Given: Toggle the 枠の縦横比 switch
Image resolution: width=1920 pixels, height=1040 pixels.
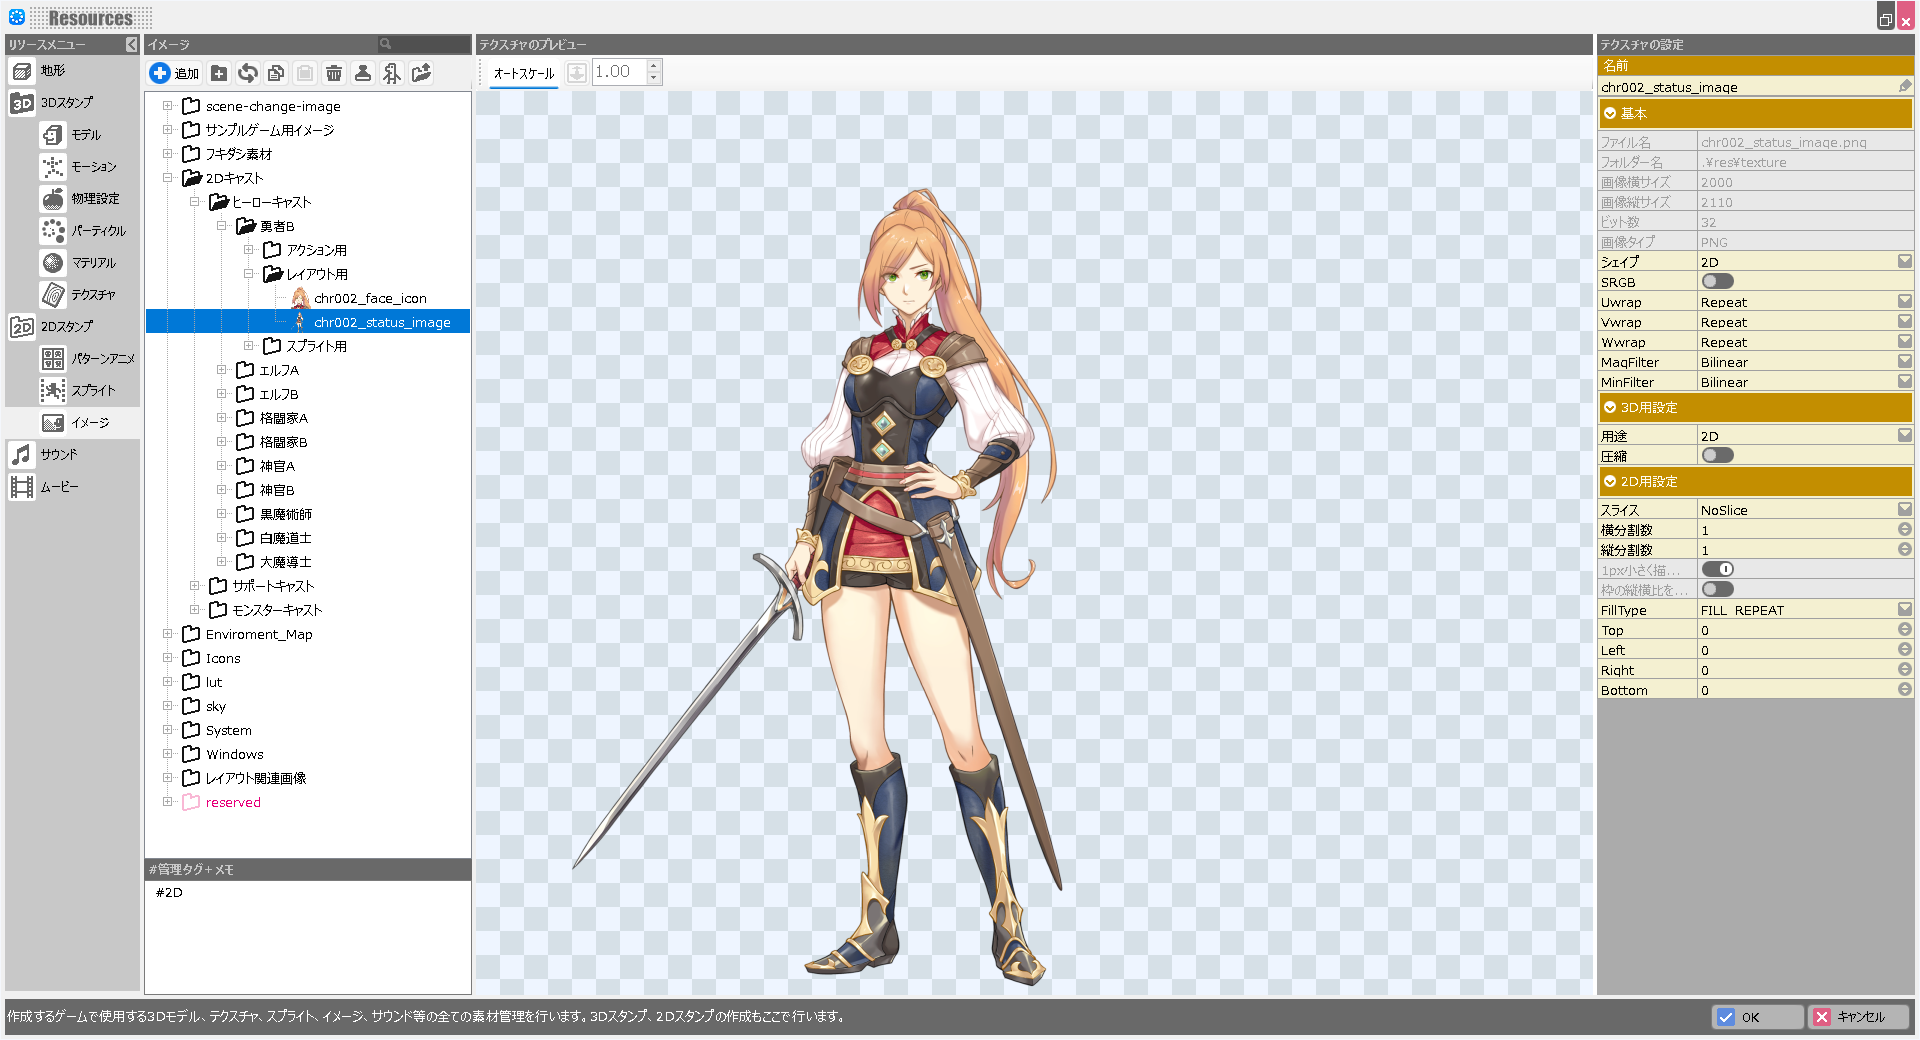Looking at the screenshot, I should (1717, 590).
